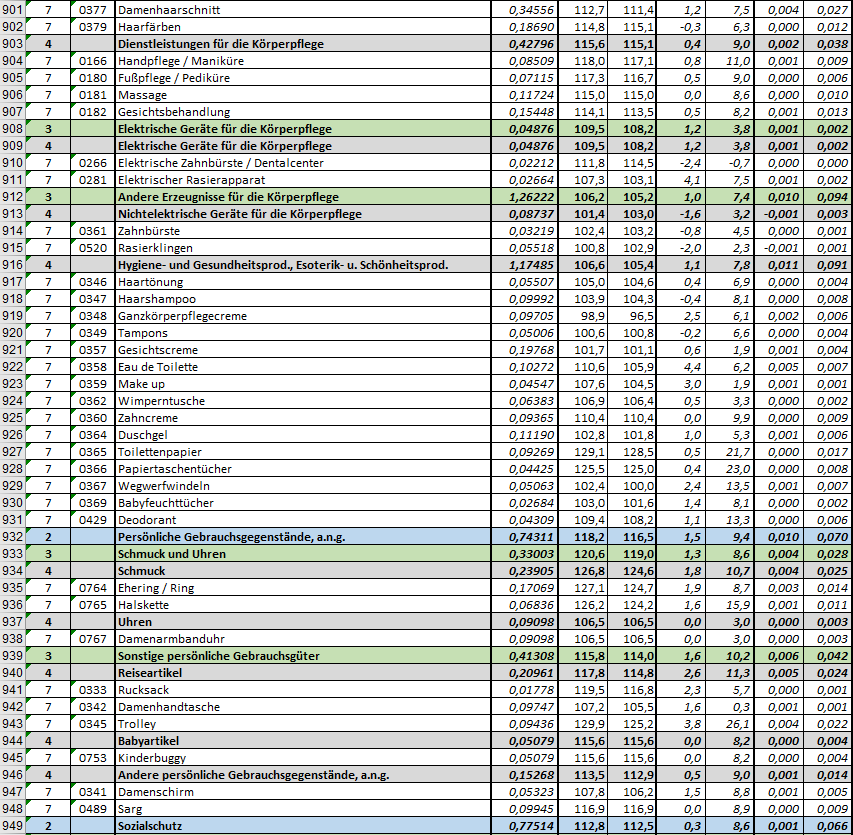Click the 'Kinderbuggy' item cell
The image size is (853, 835).
pyautogui.click(x=152, y=758)
